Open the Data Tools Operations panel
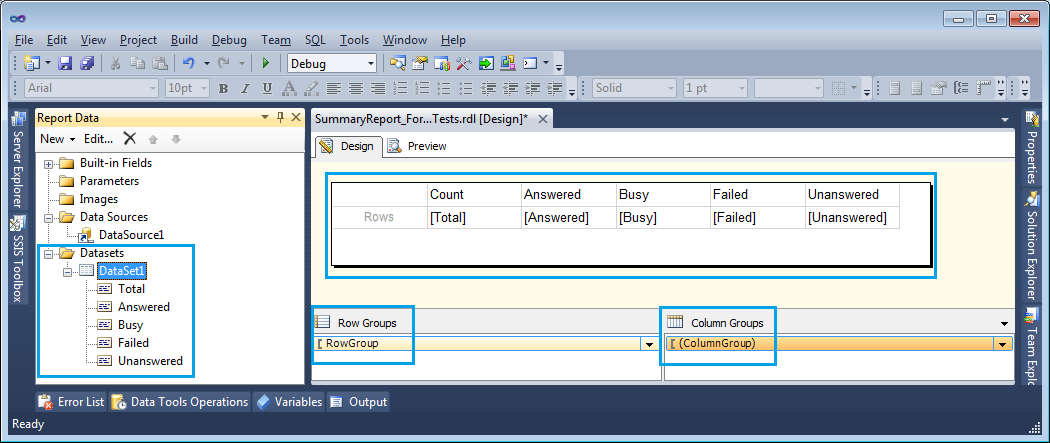 point(180,402)
